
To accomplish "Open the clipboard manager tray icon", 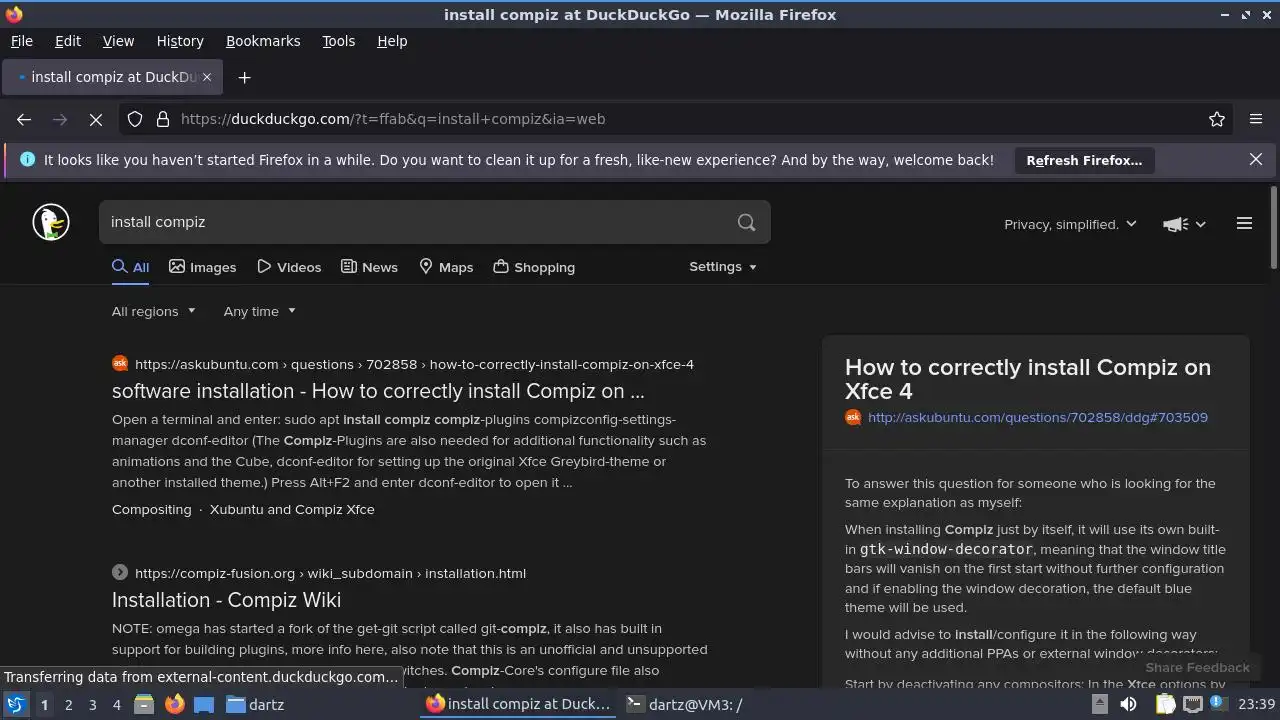I will [x=1165, y=704].
